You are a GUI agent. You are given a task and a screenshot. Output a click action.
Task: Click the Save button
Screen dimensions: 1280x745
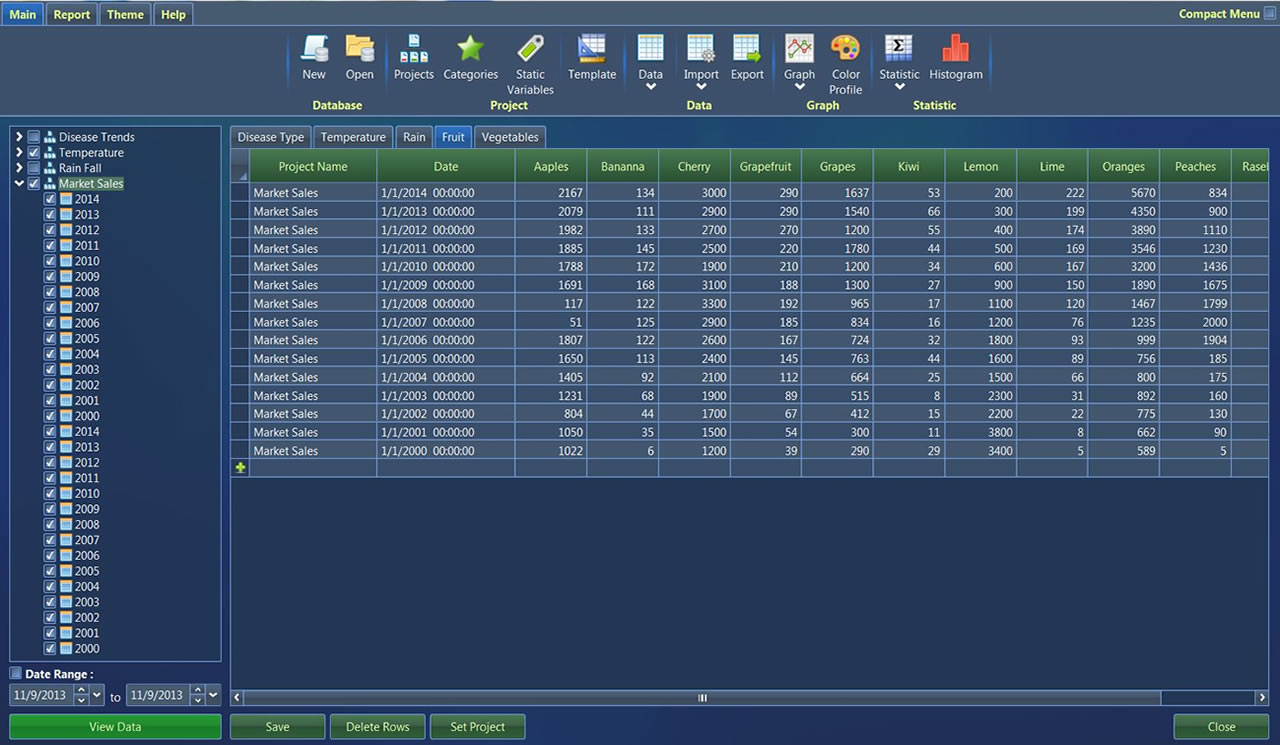[x=277, y=727]
